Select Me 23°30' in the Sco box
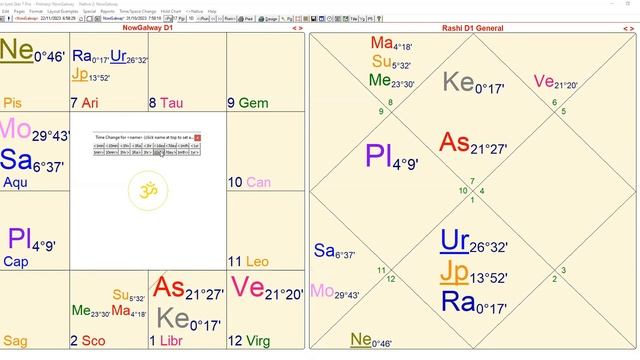The width and height of the screenshot is (640, 360). [x=91, y=311]
